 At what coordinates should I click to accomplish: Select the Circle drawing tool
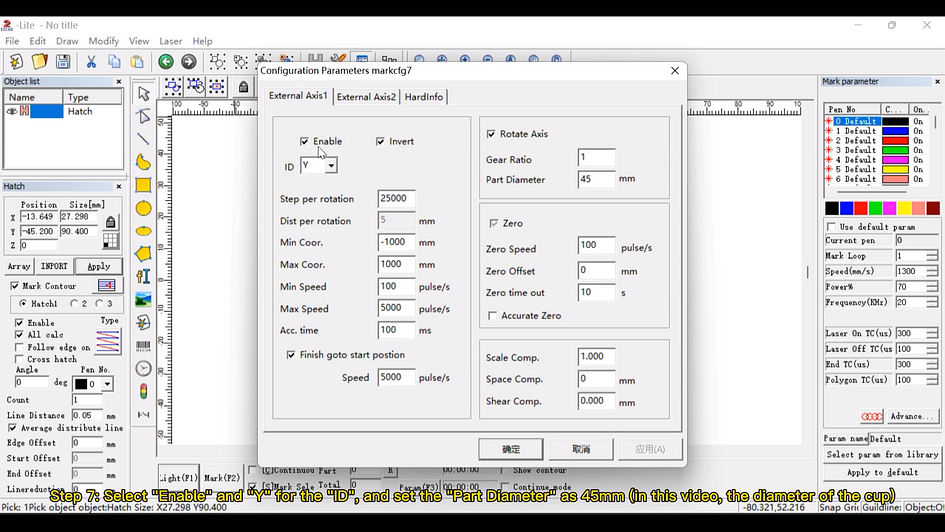click(143, 208)
